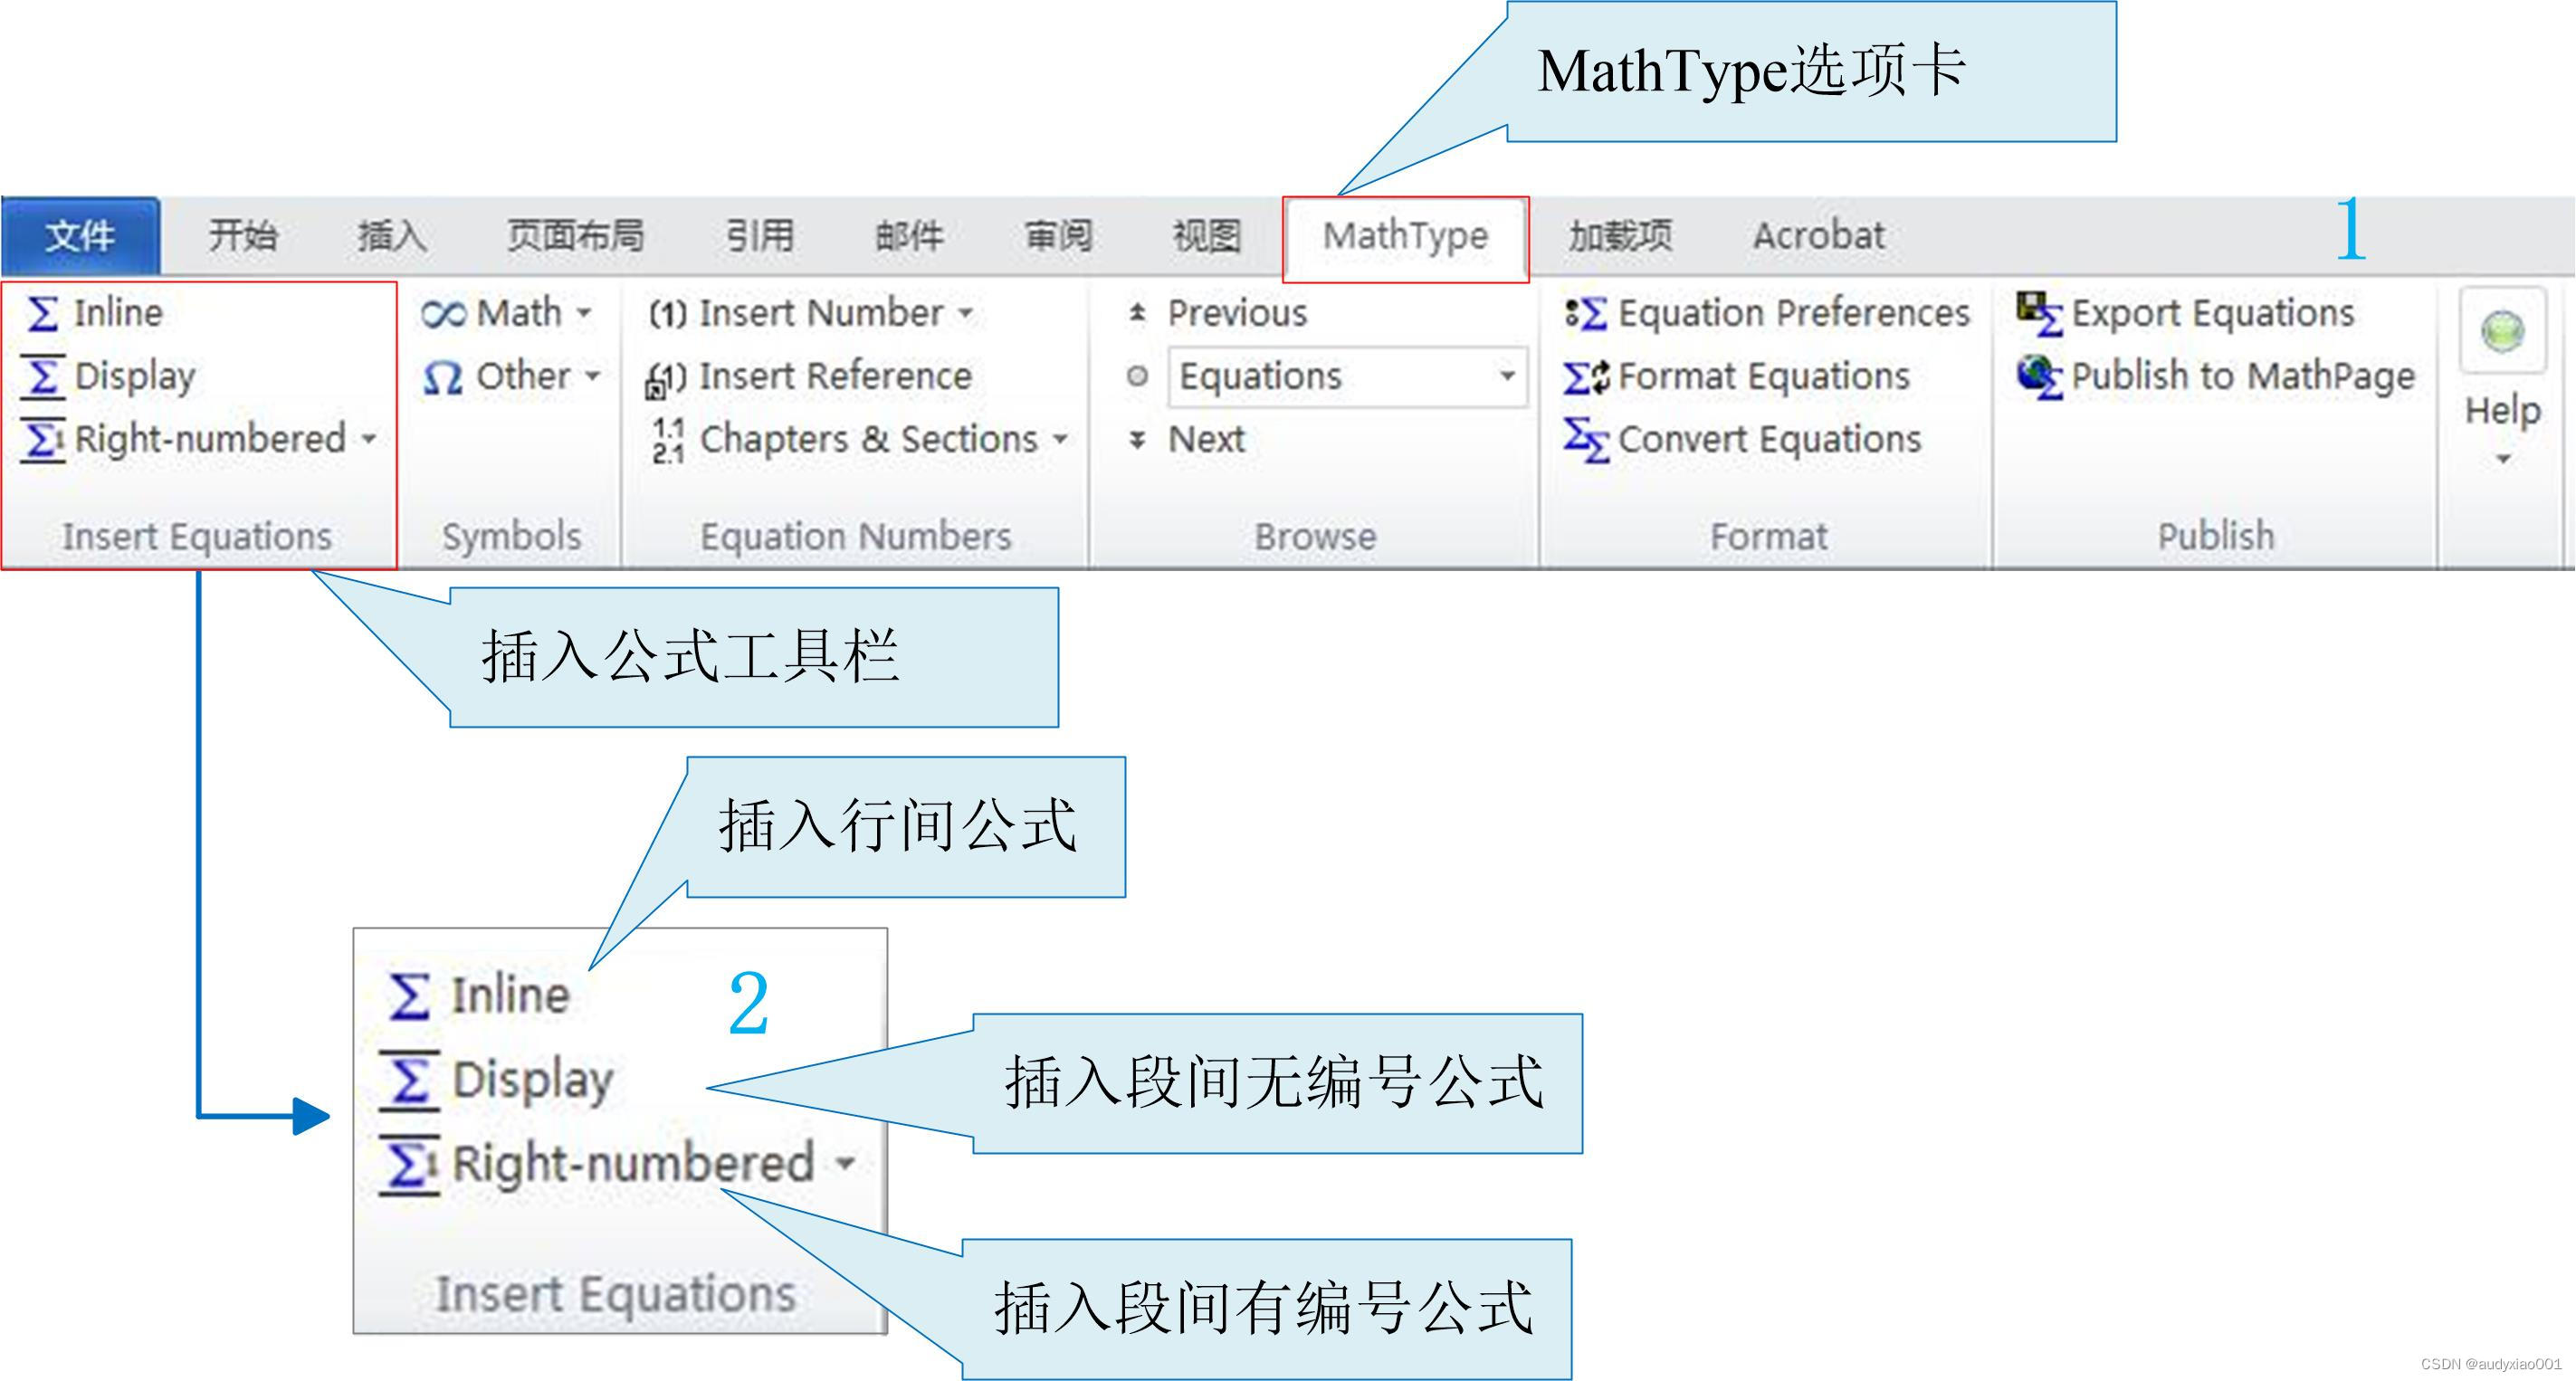Click Format Equations icon
This screenshot has width=2576, height=1381.
[1586, 377]
